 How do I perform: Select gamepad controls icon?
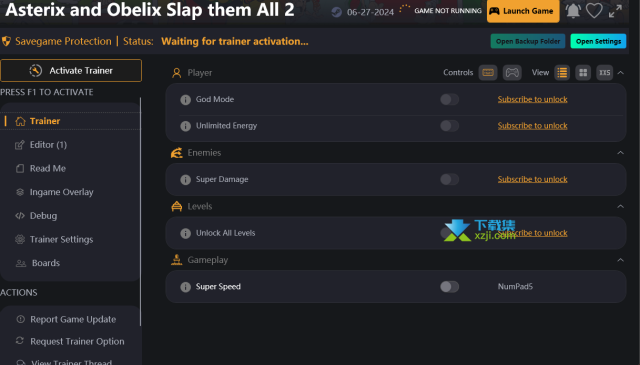tap(512, 73)
